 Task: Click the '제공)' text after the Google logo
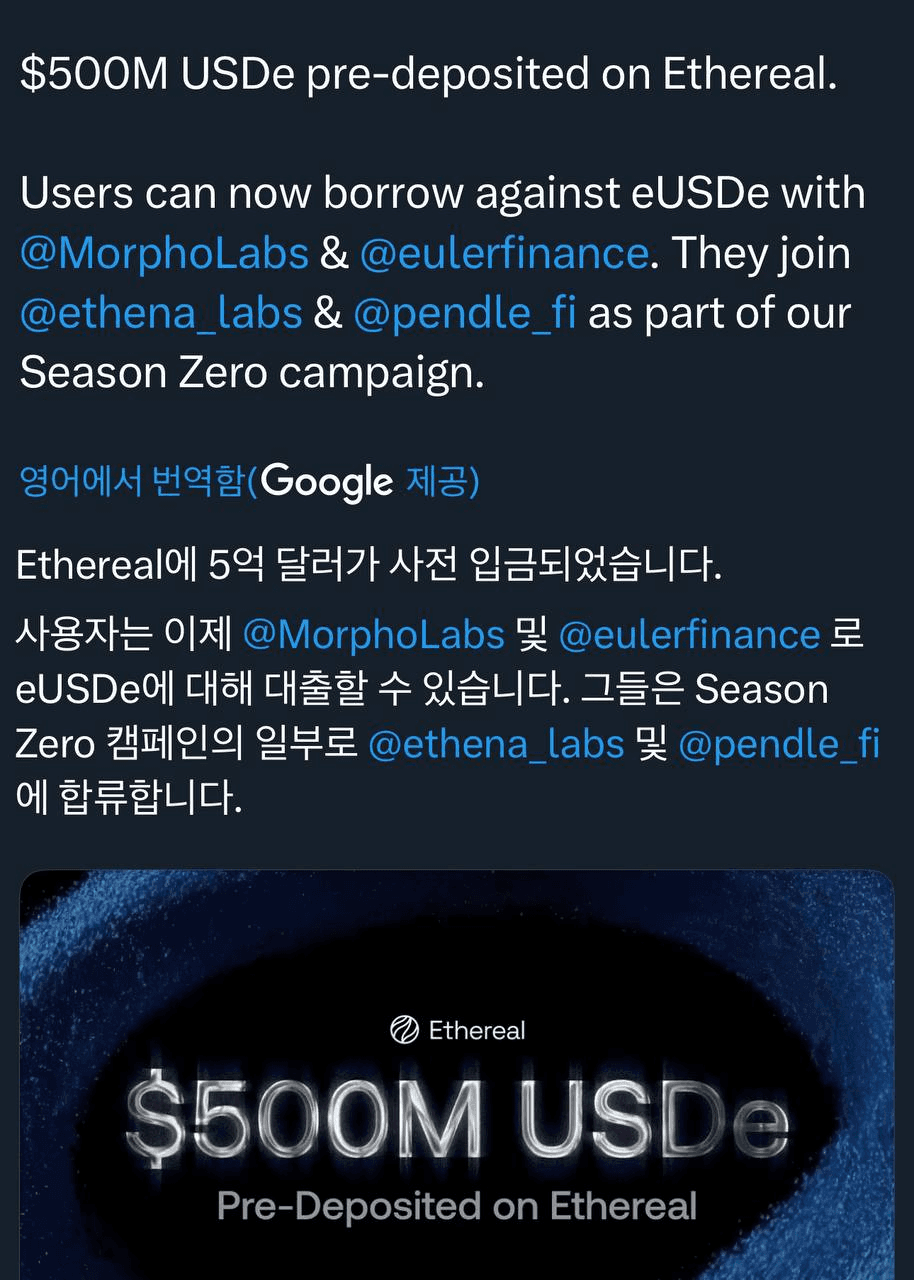pos(443,481)
